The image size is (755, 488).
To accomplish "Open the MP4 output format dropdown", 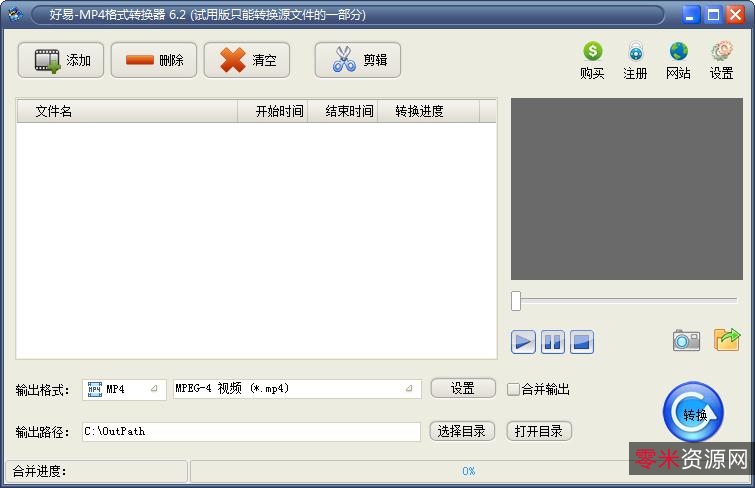I will click(x=124, y=389).
